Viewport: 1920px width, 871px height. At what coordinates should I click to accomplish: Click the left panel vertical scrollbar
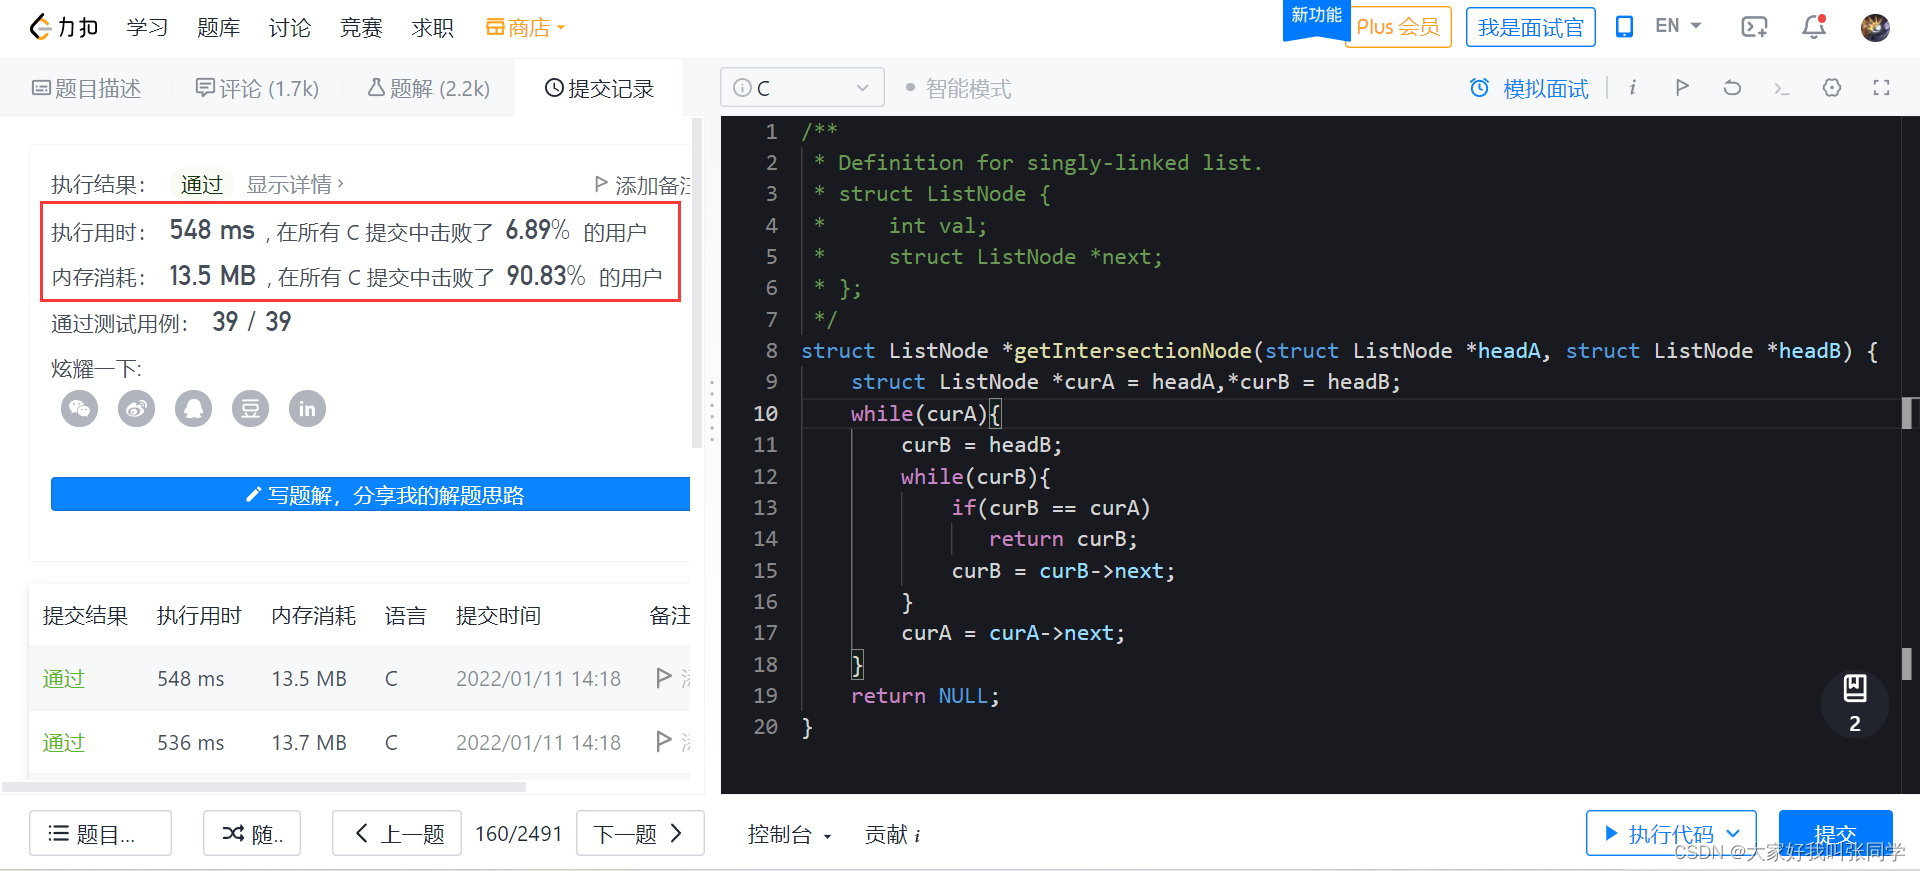[697, 283]
